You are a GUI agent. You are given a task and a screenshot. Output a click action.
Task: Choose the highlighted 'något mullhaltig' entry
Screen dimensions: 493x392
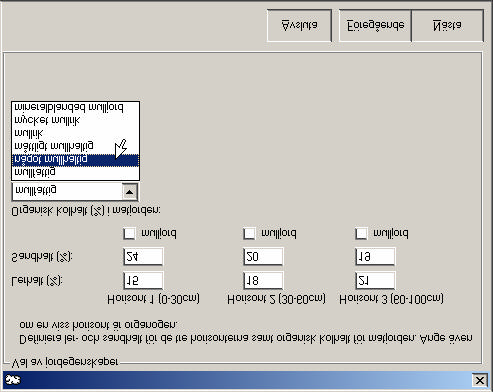[75, 160]
